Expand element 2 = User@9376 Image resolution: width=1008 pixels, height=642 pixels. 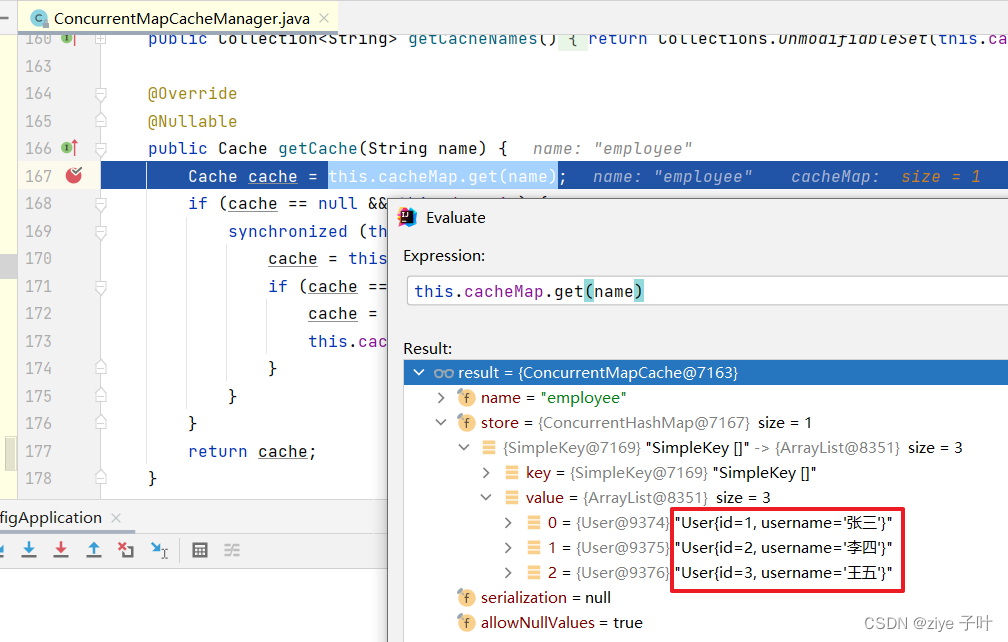508,573
